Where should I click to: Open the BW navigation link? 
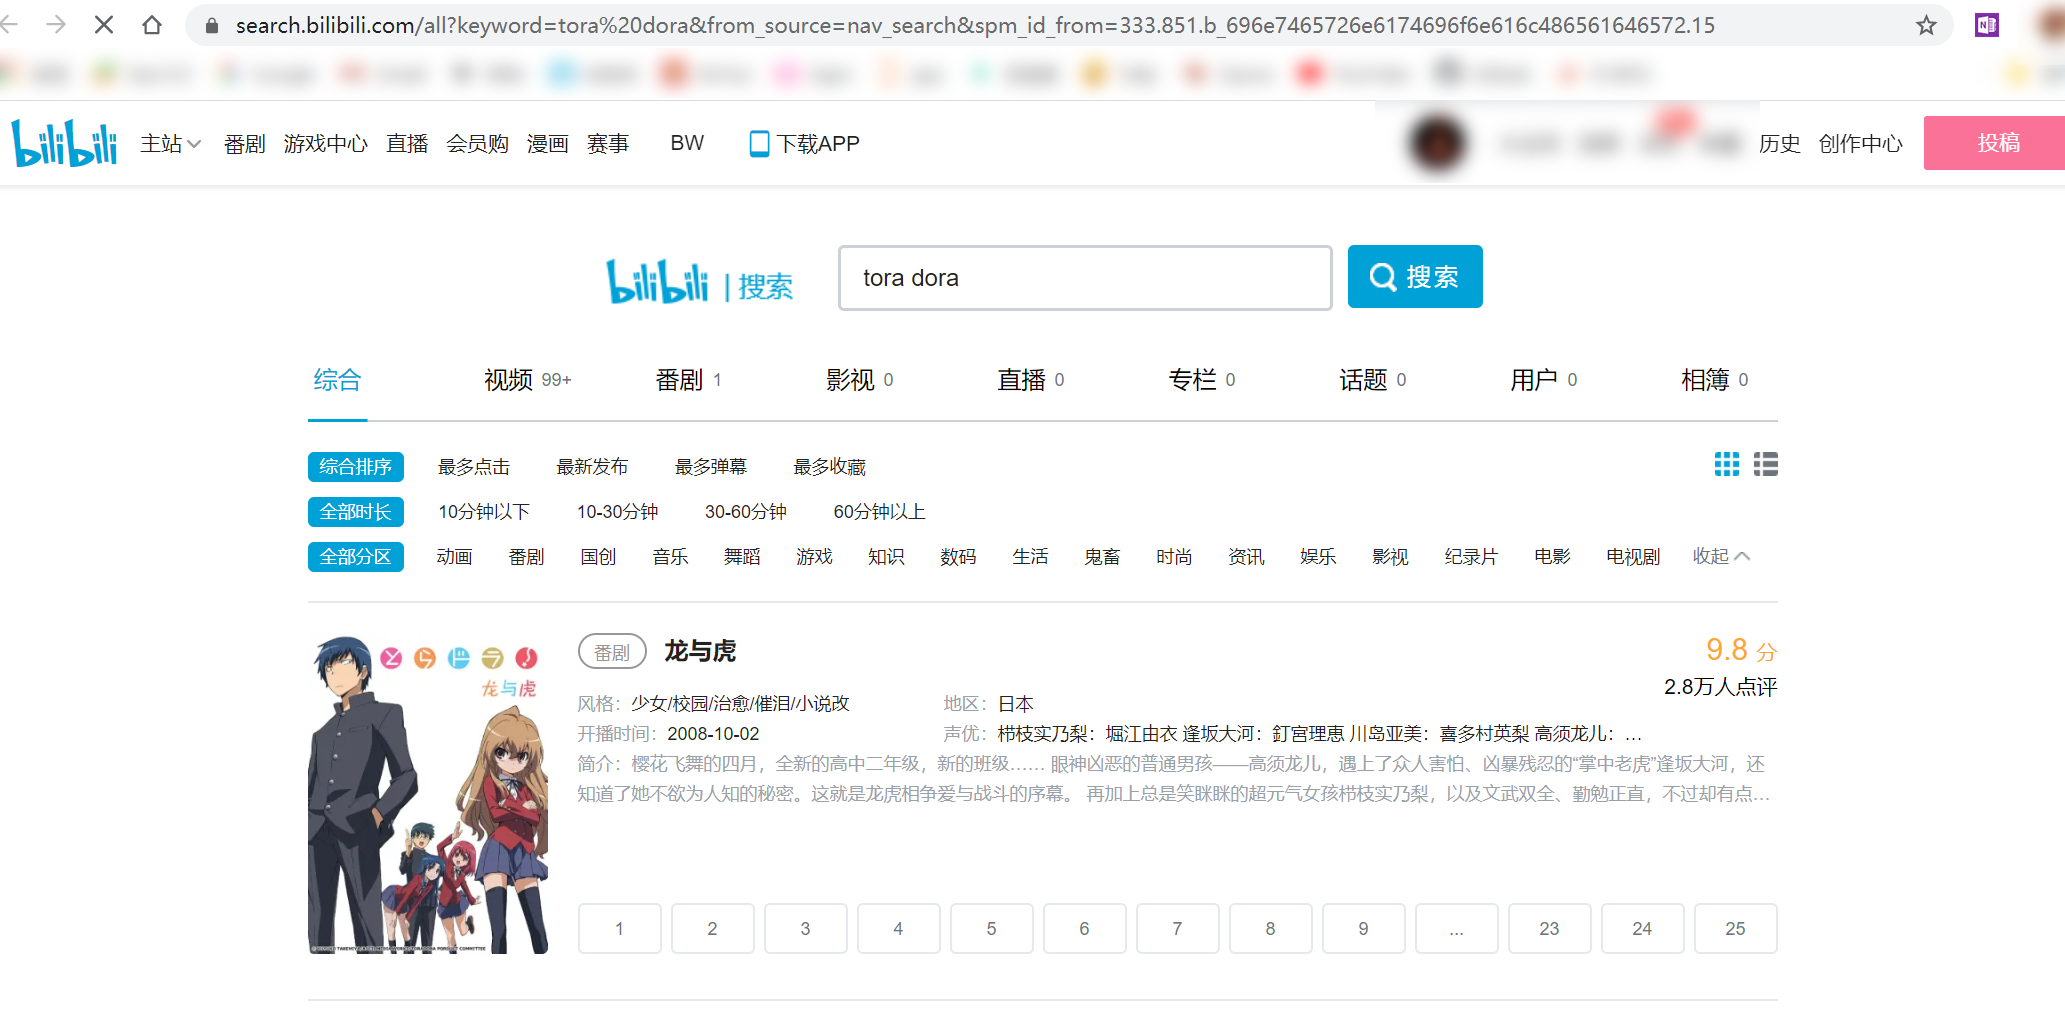(x=687, y=143)
